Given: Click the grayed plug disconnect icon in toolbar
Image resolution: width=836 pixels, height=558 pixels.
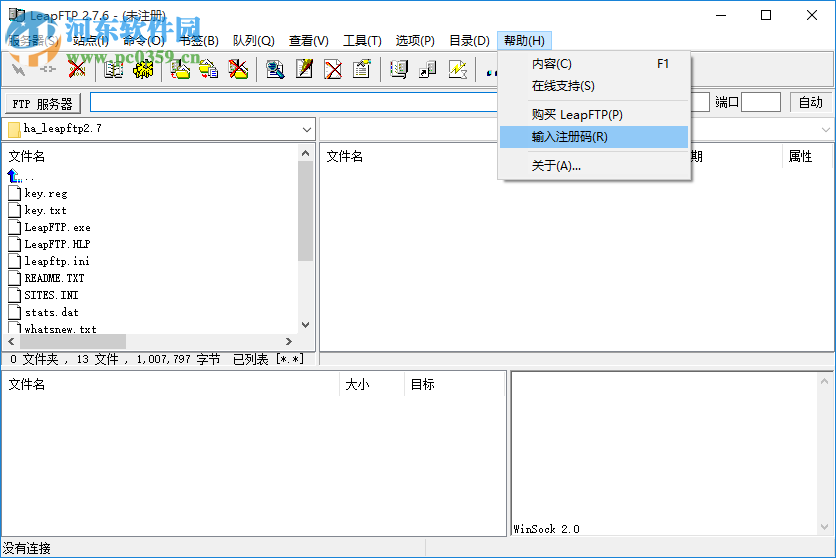Looking at the screenshot, I should coord(47,69).
